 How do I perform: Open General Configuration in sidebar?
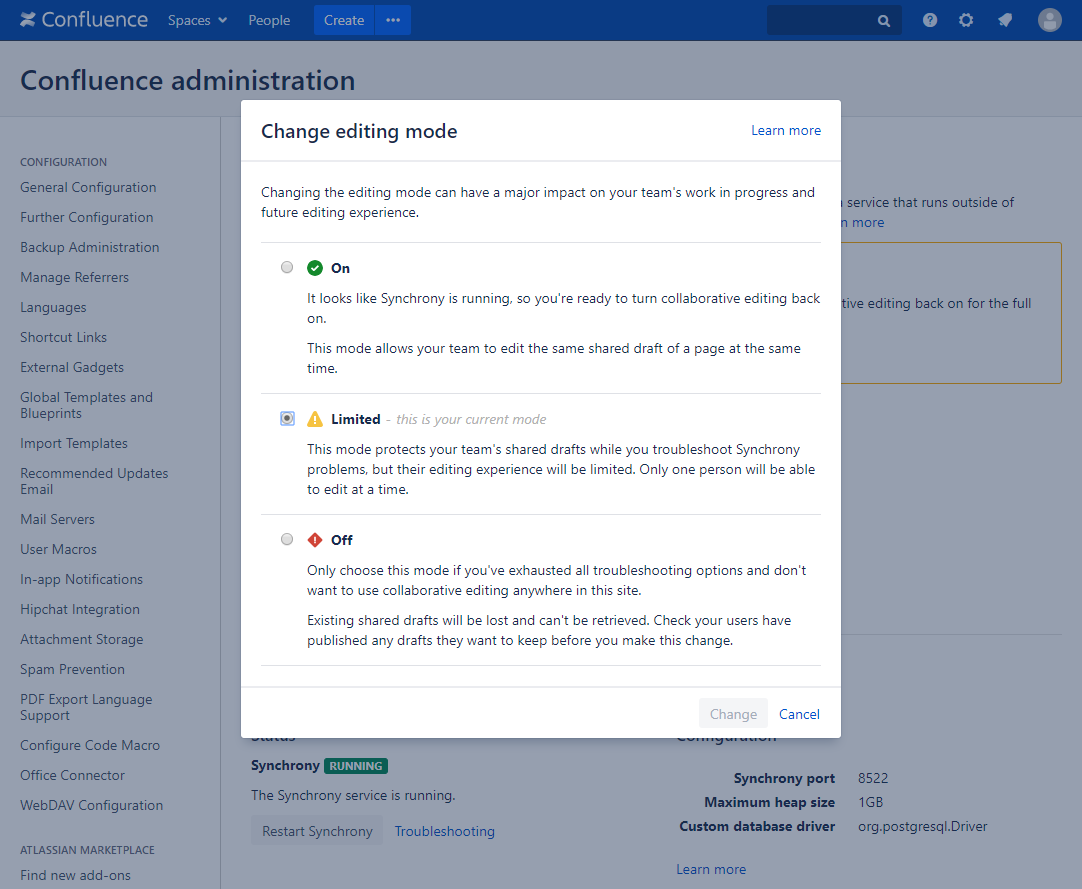point(88,187)
